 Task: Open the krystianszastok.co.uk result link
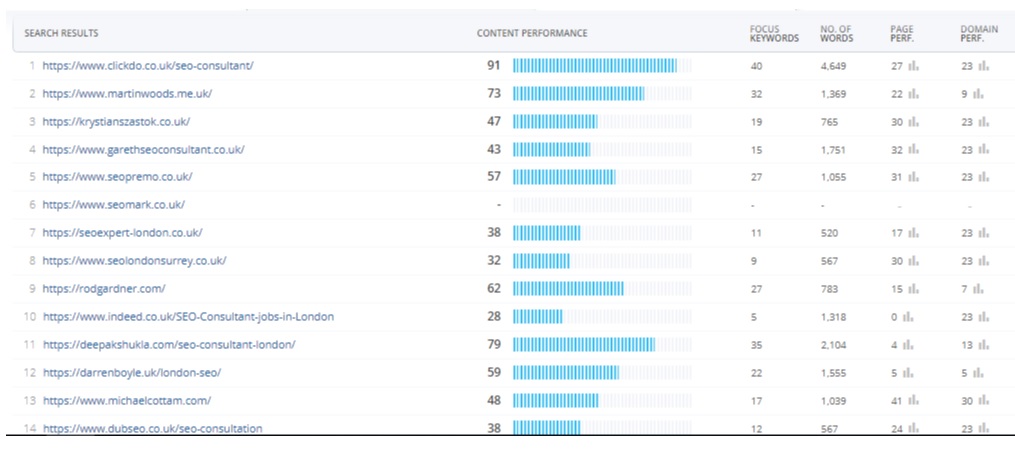coord(116,122)
